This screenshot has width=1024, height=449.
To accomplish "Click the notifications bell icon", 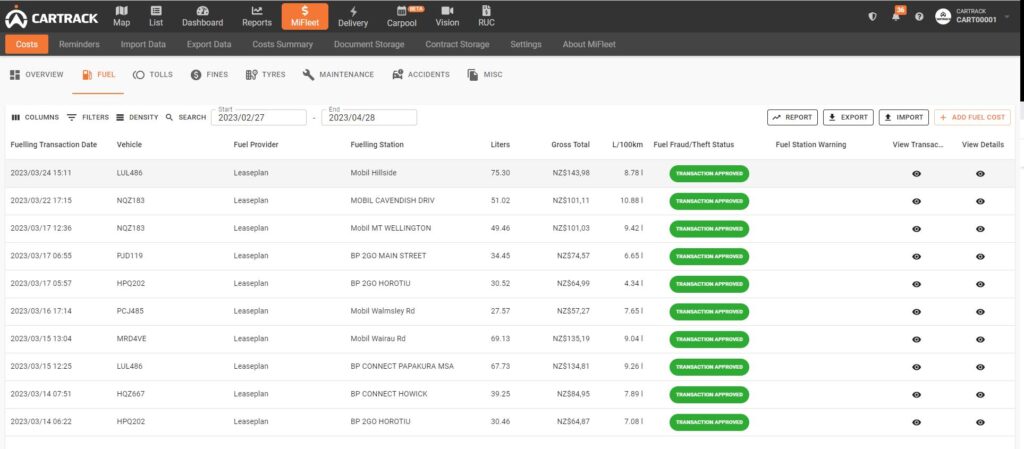I will (896, 16).
